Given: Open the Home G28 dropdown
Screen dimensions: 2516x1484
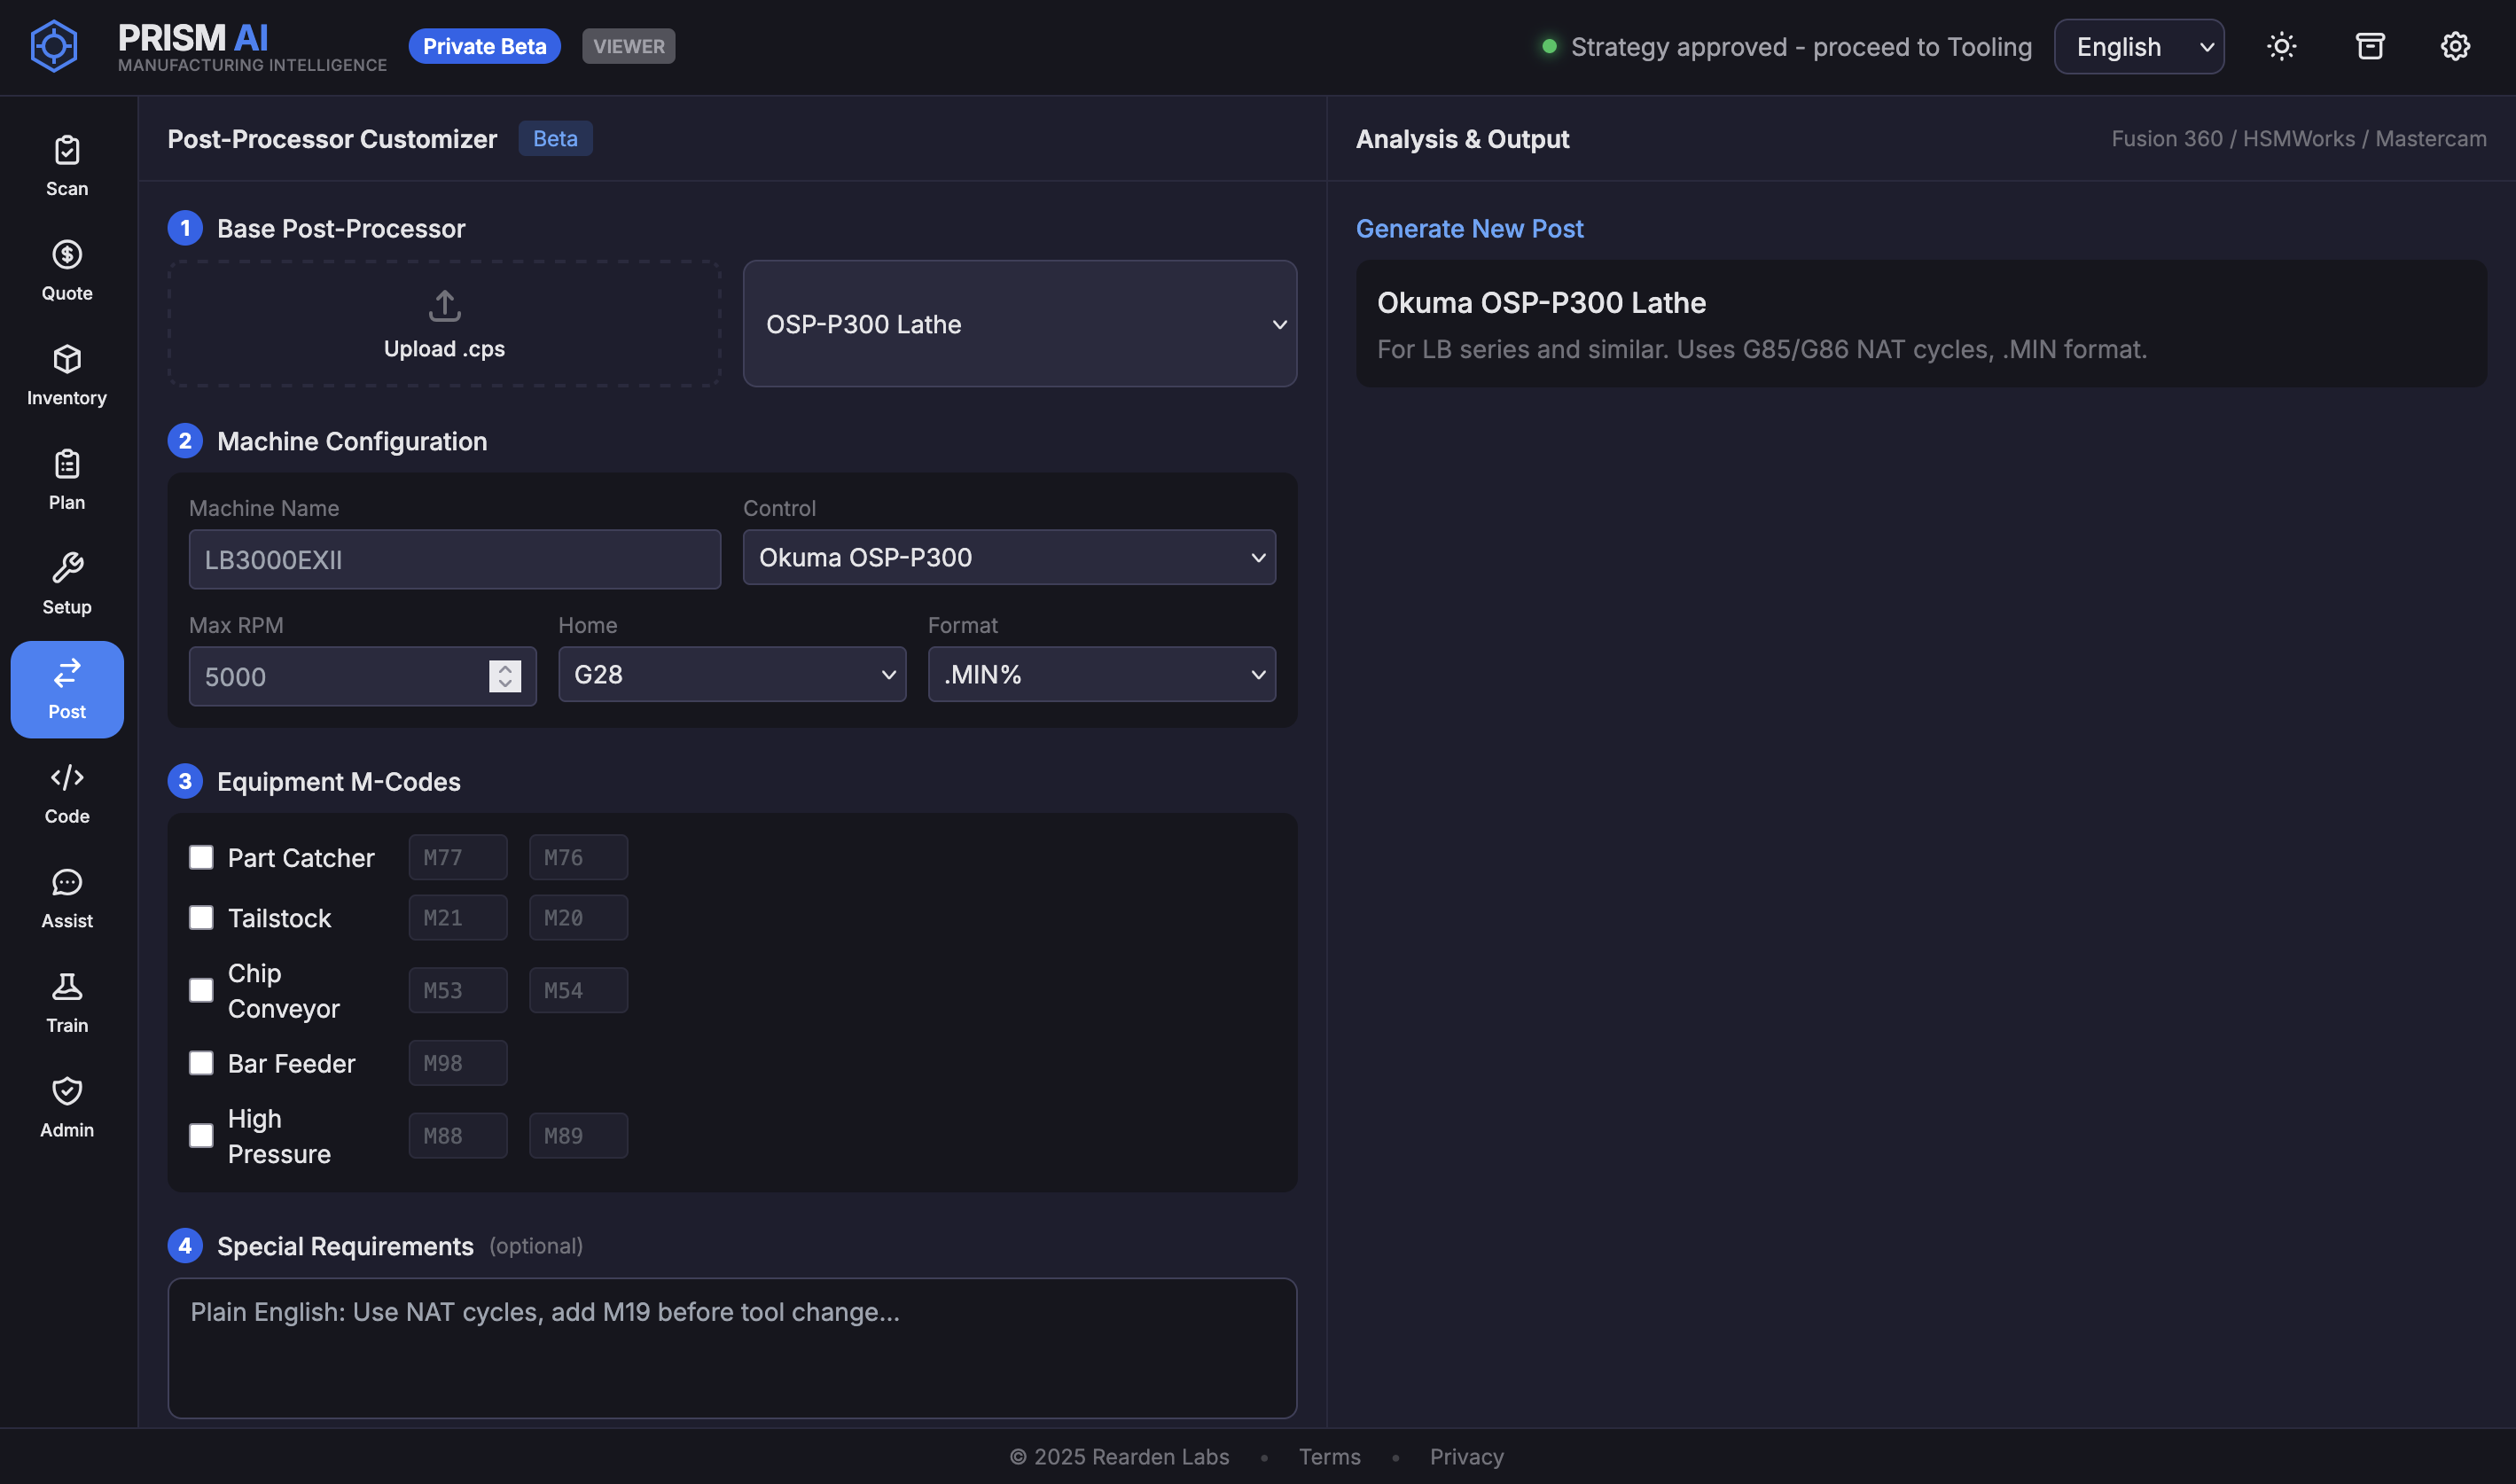Looking at the screenshot, I should pos(731,674).
